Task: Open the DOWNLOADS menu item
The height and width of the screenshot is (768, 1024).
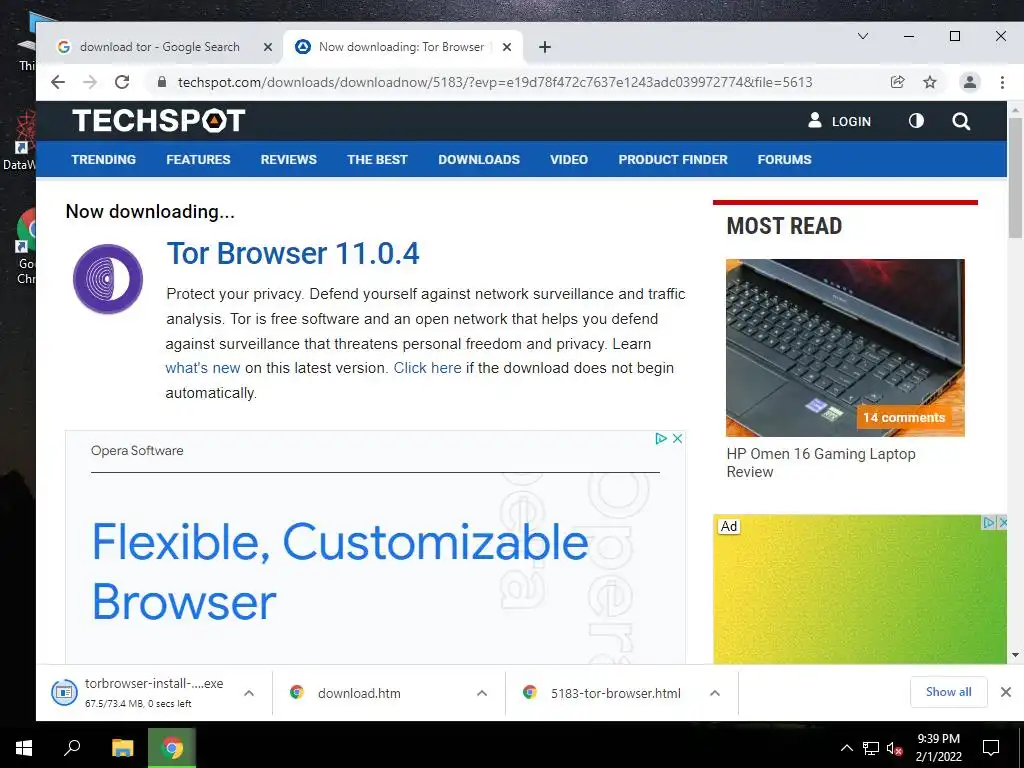Action: (x=479, y=159)
